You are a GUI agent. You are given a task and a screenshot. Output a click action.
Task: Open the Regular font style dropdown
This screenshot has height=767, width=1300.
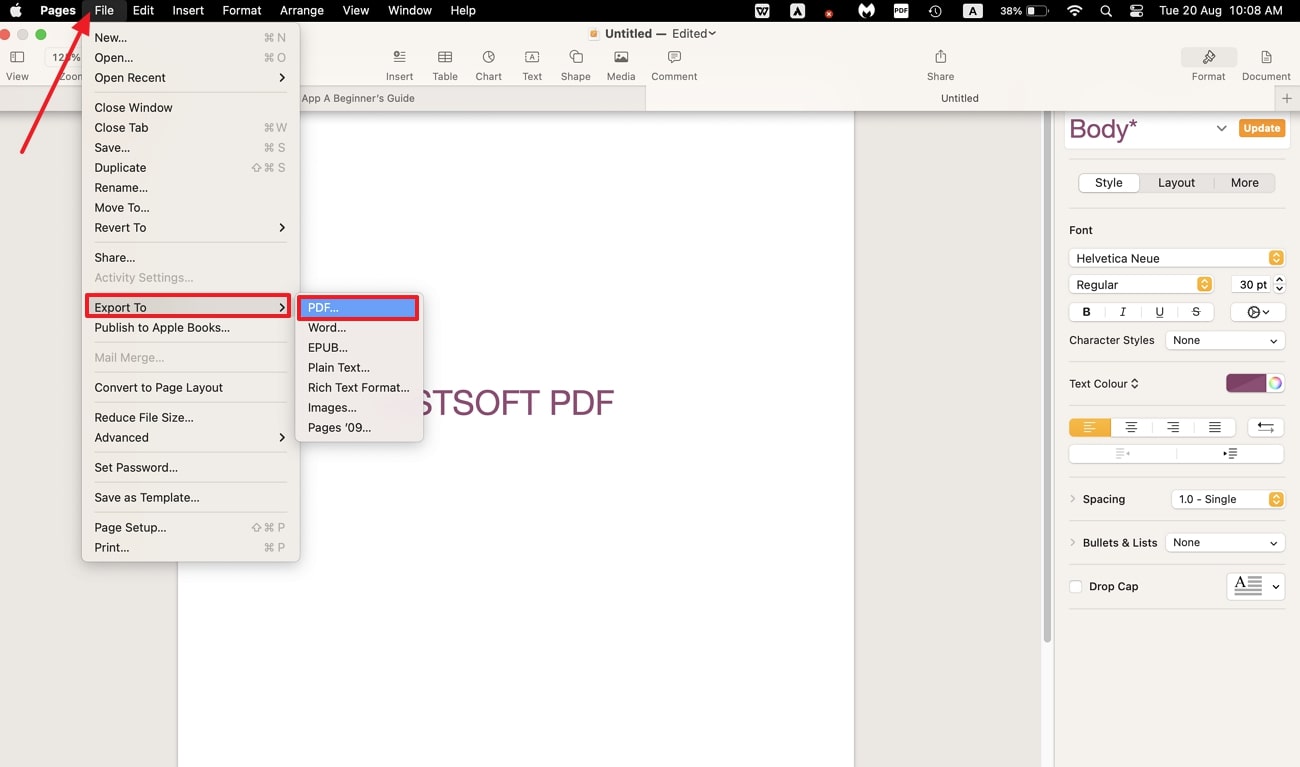(x=1141, y=285)
